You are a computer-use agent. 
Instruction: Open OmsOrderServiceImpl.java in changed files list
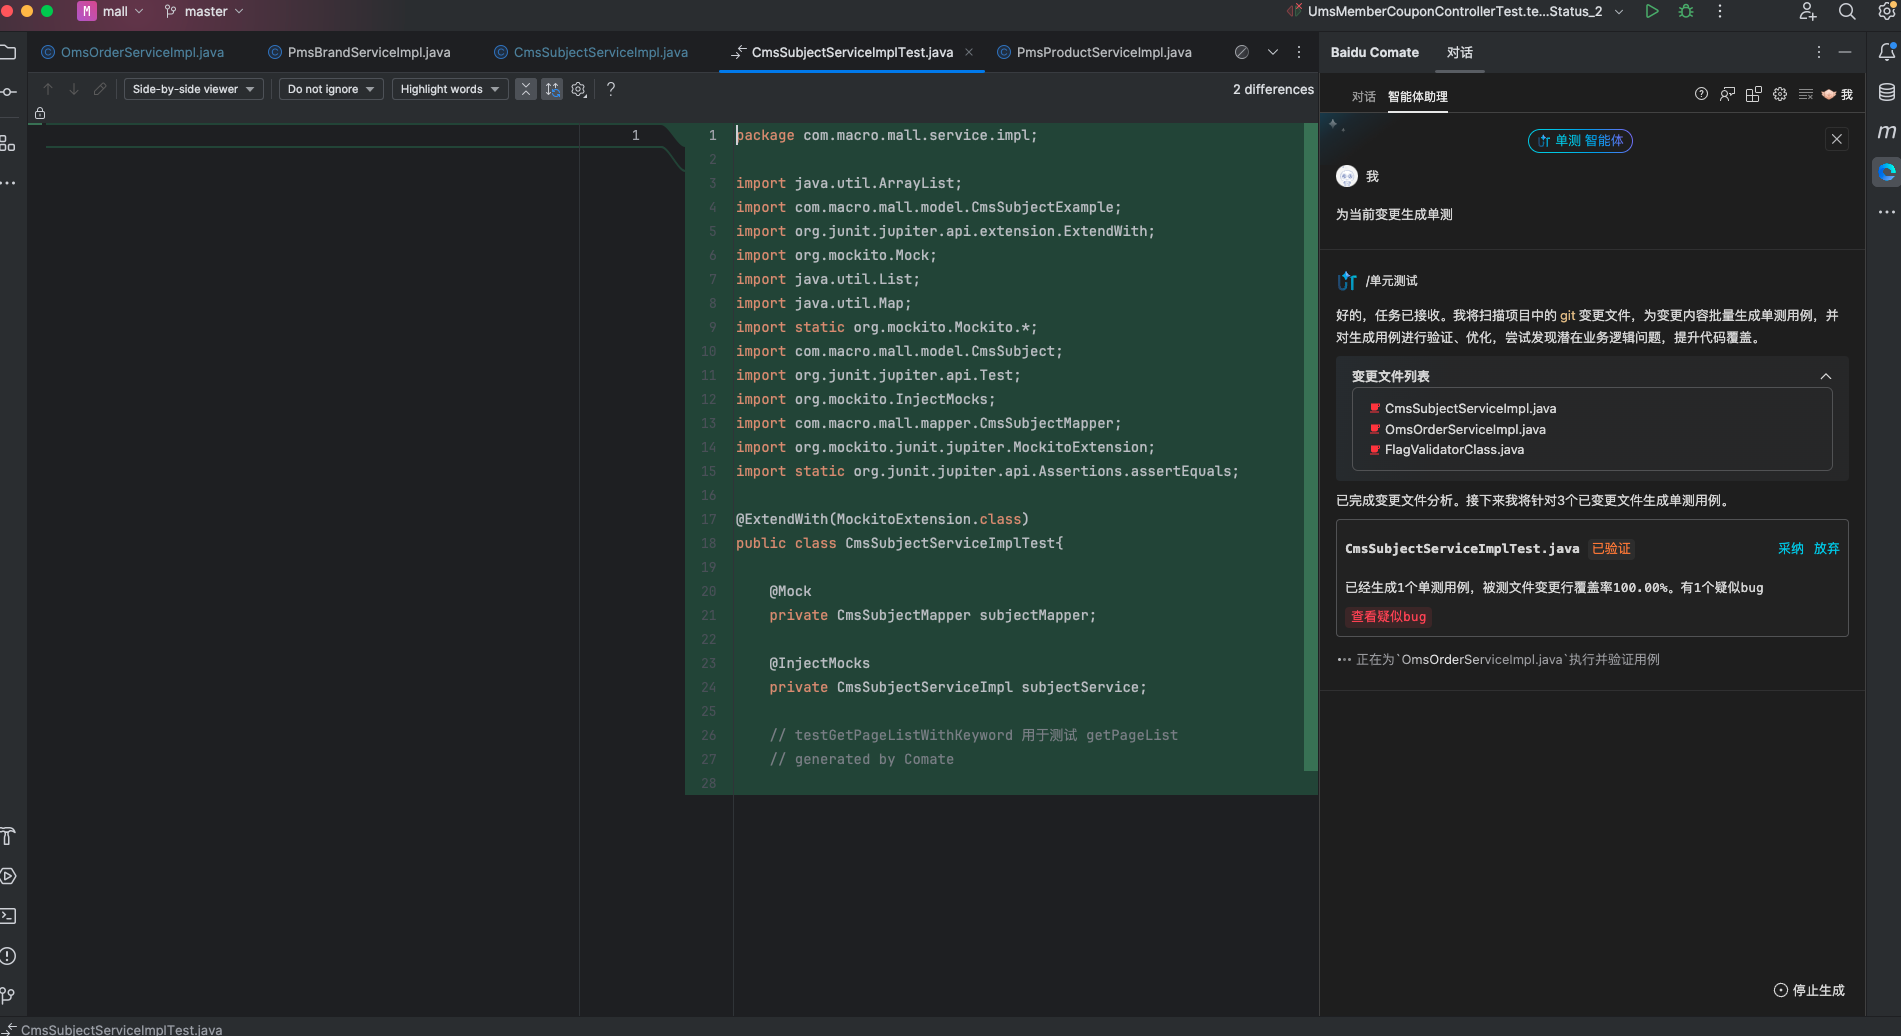(1465, 429)
